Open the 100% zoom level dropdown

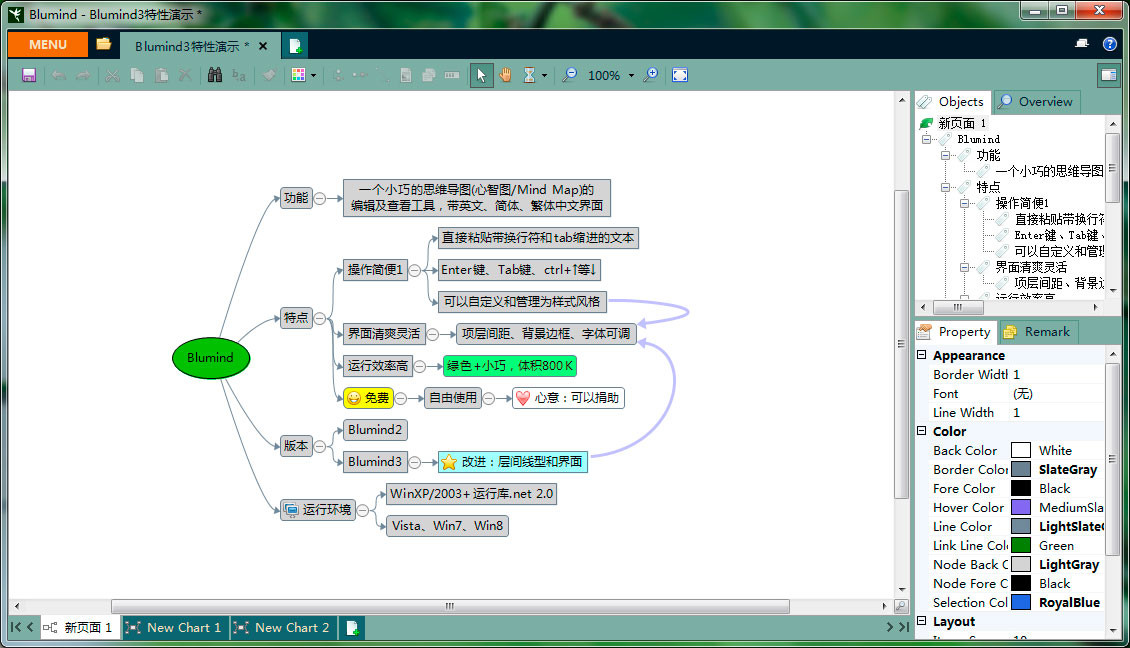pyautogui.click(x=631, y=76)
